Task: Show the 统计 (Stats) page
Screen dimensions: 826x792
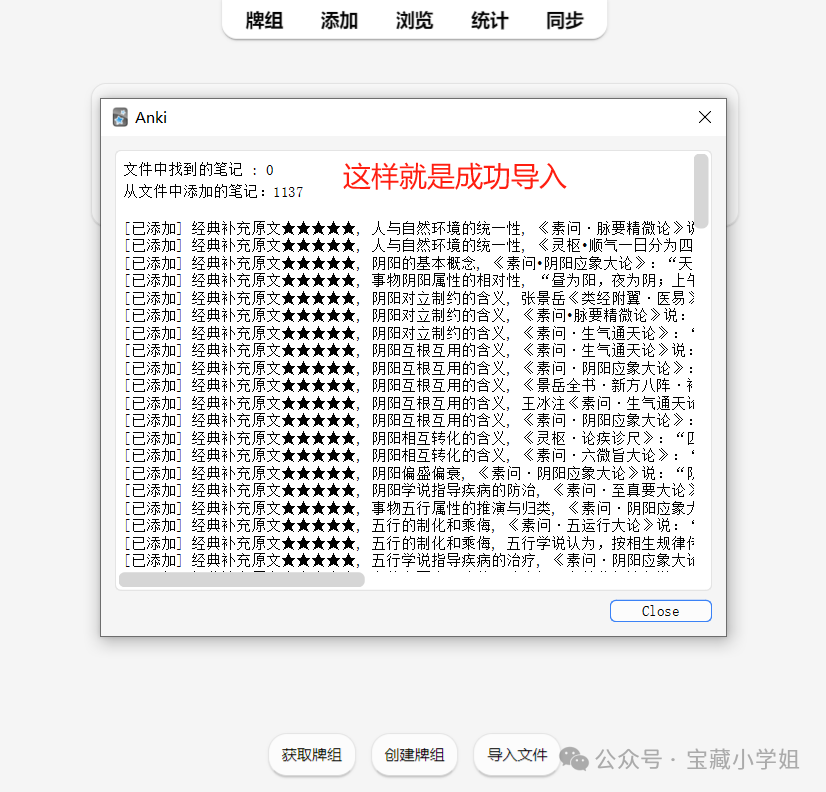Action: click(489, 20)
